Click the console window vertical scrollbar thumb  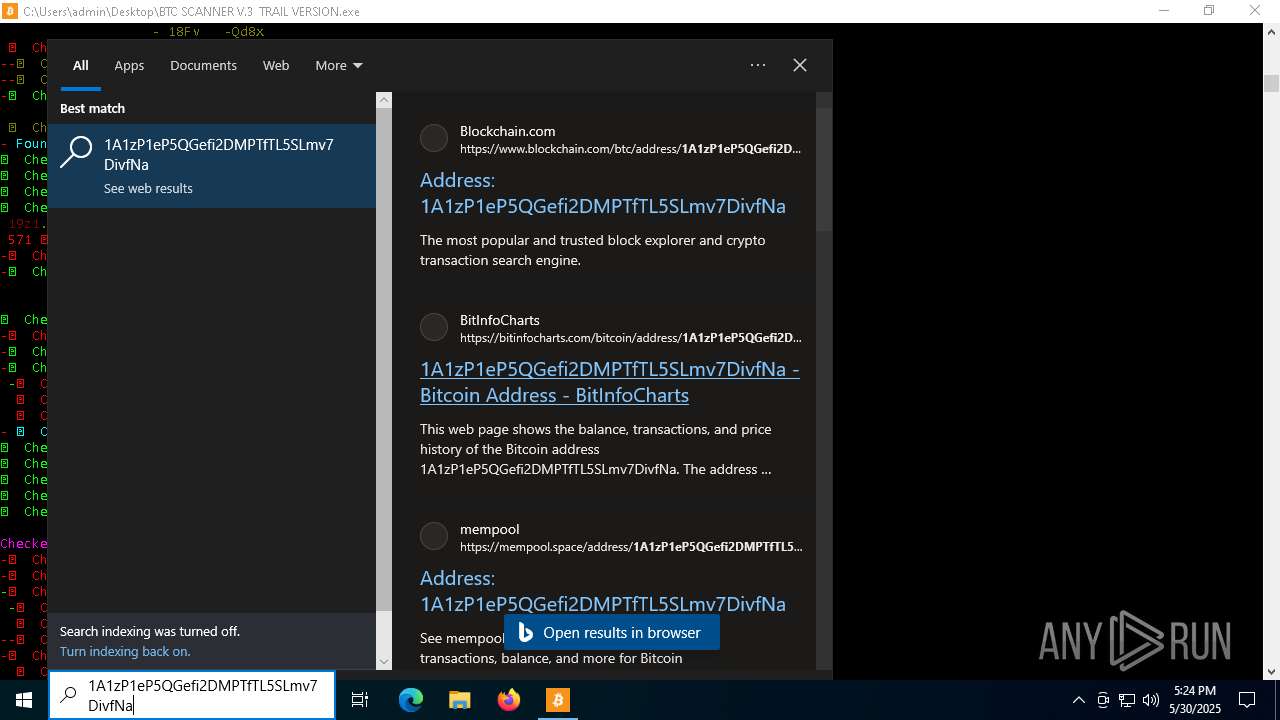(x=1271, y=83)
